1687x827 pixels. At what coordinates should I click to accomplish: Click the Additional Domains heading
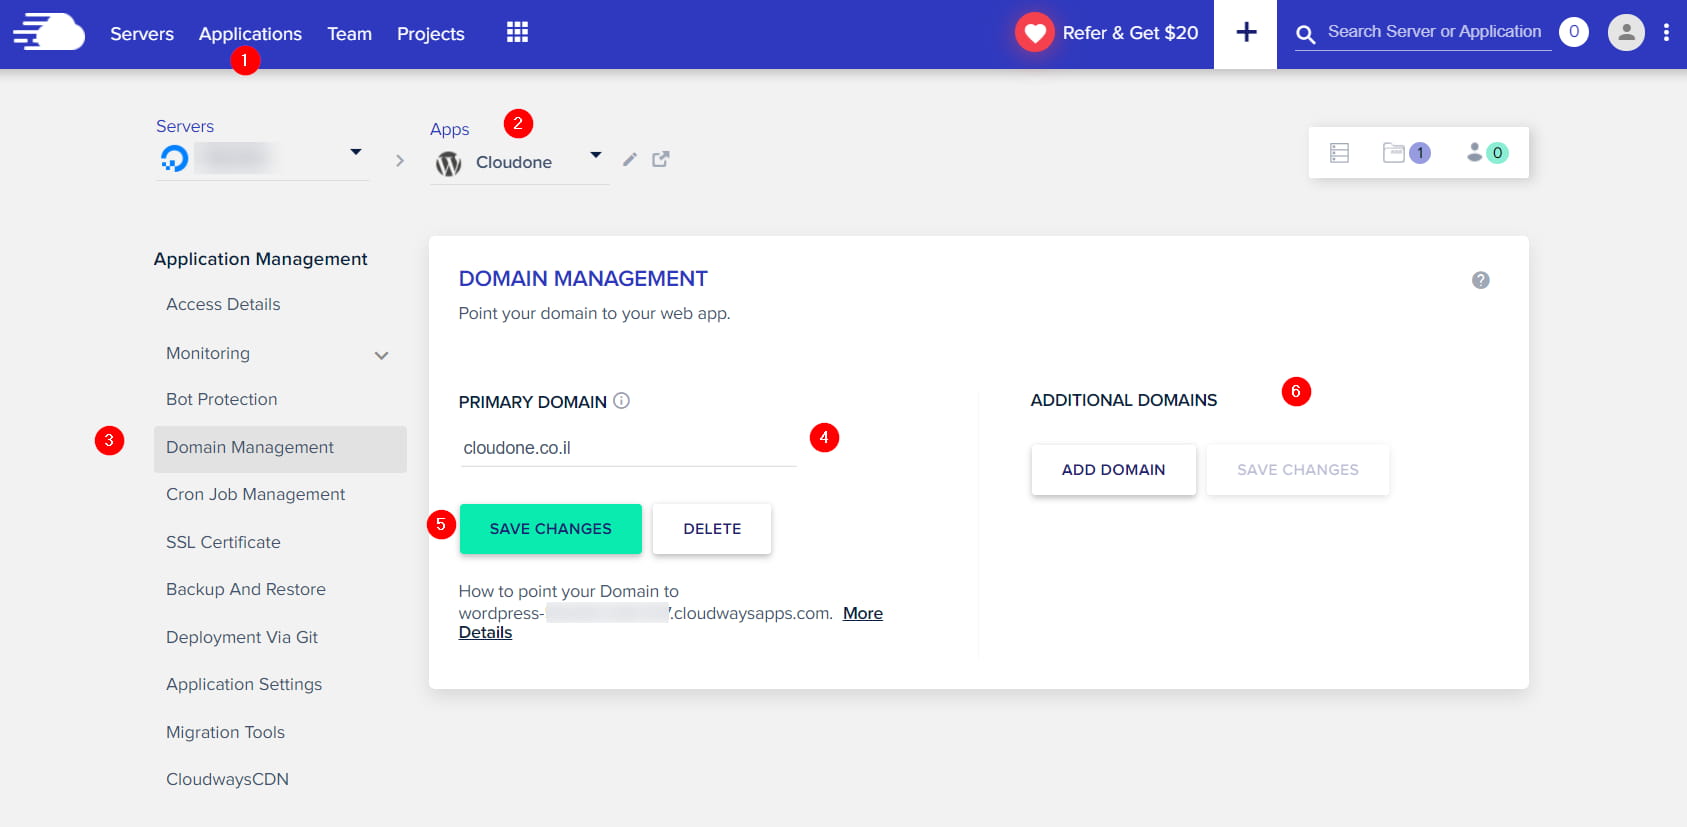(x=1124, y=400)
